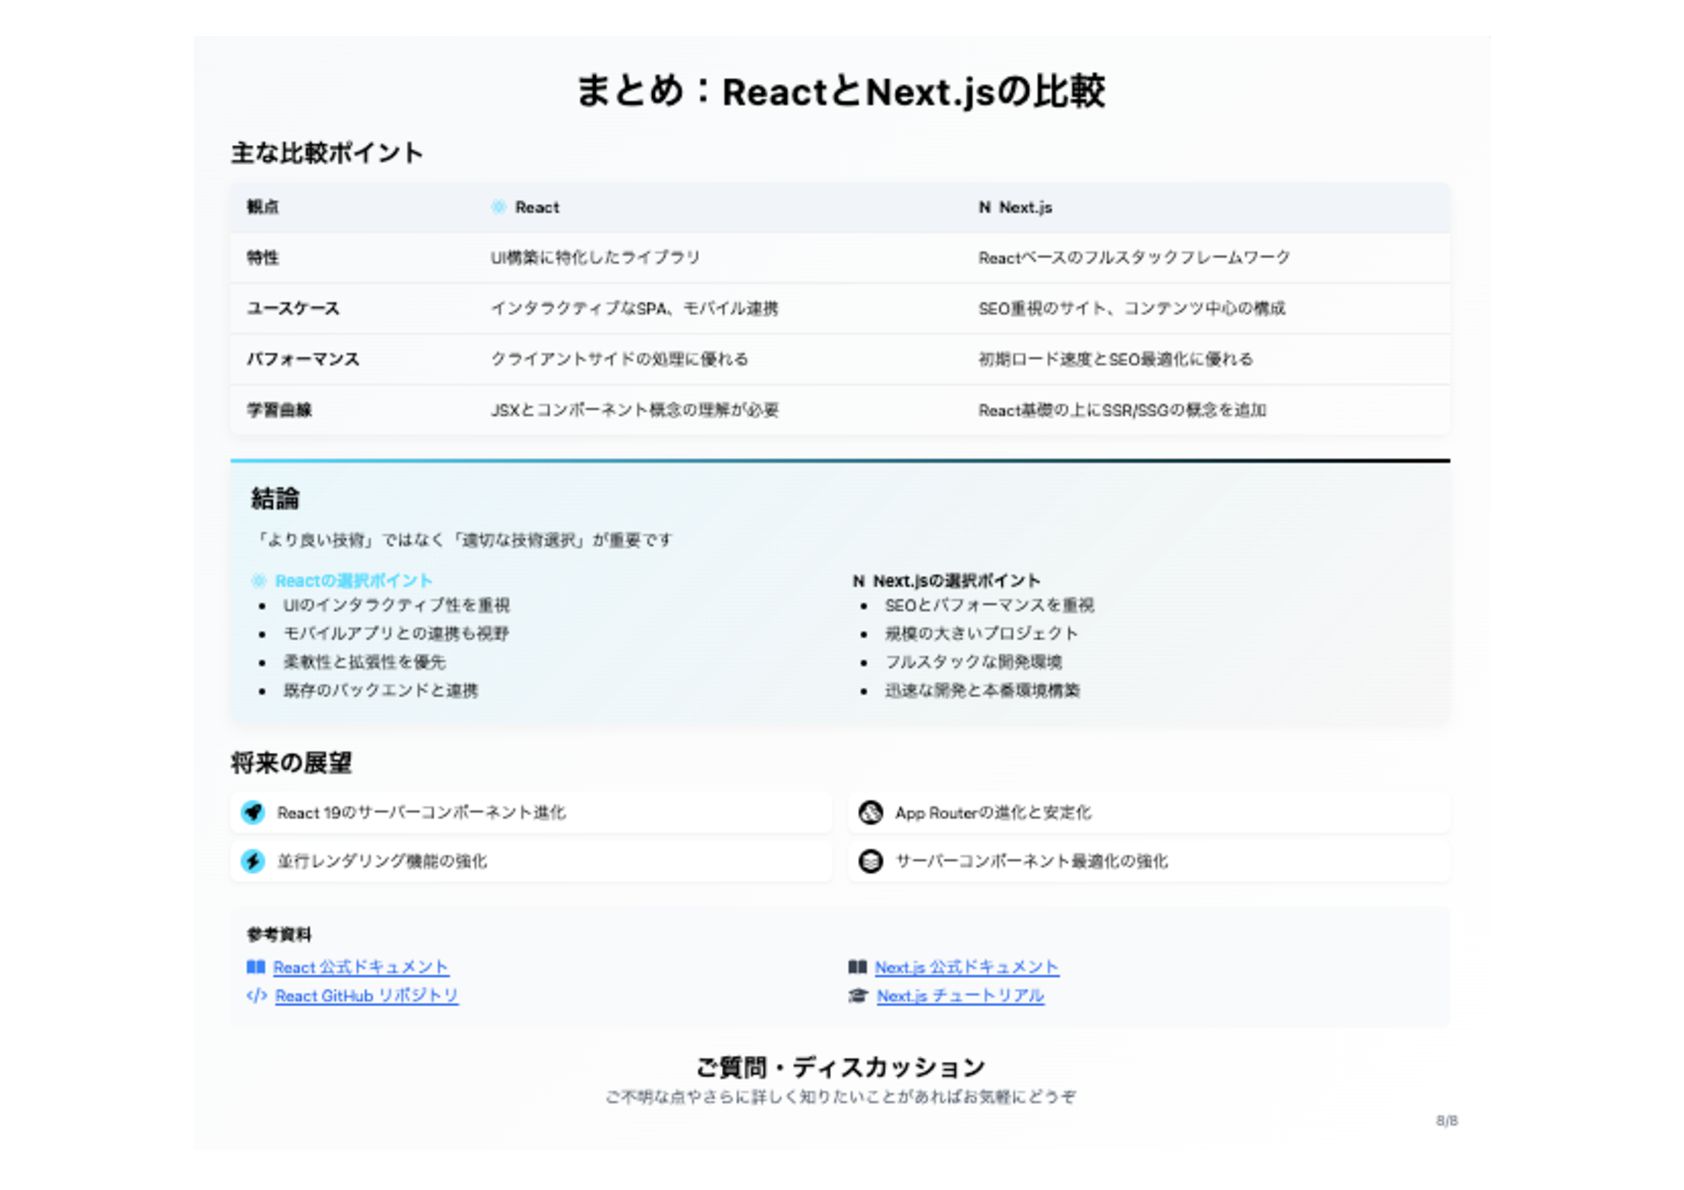Image resolution: width=1684 pixels, height=1190 pixels.
Task: Click cell インタラクティブなSPA、モバイル連携
Action: [x=634, y=309]
